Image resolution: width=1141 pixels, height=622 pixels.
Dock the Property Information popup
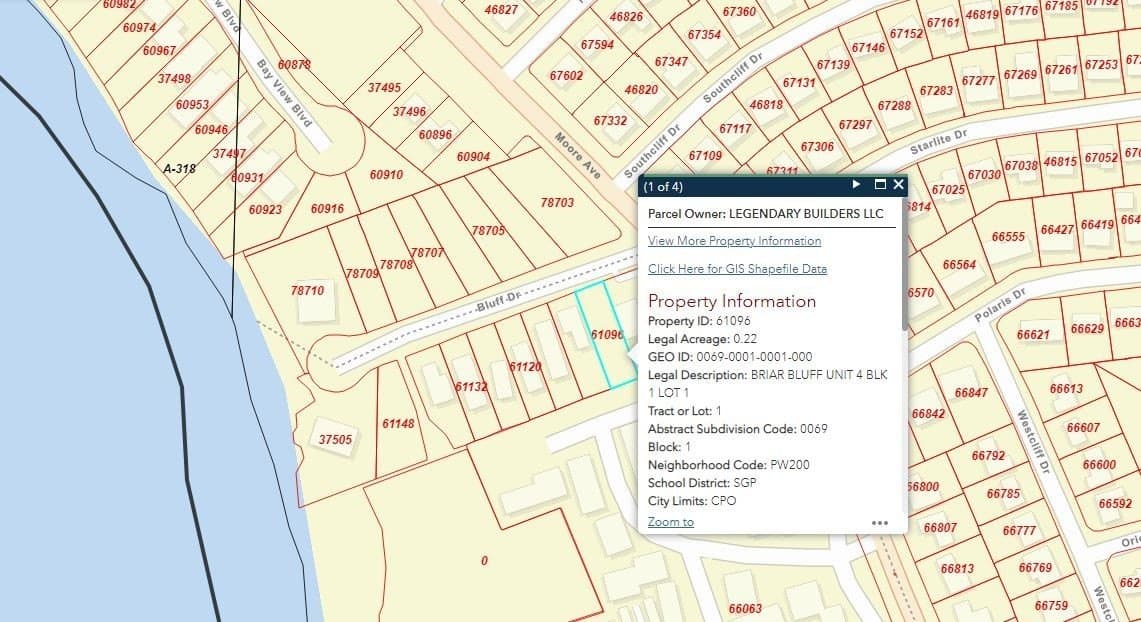(x=879, y=185)
